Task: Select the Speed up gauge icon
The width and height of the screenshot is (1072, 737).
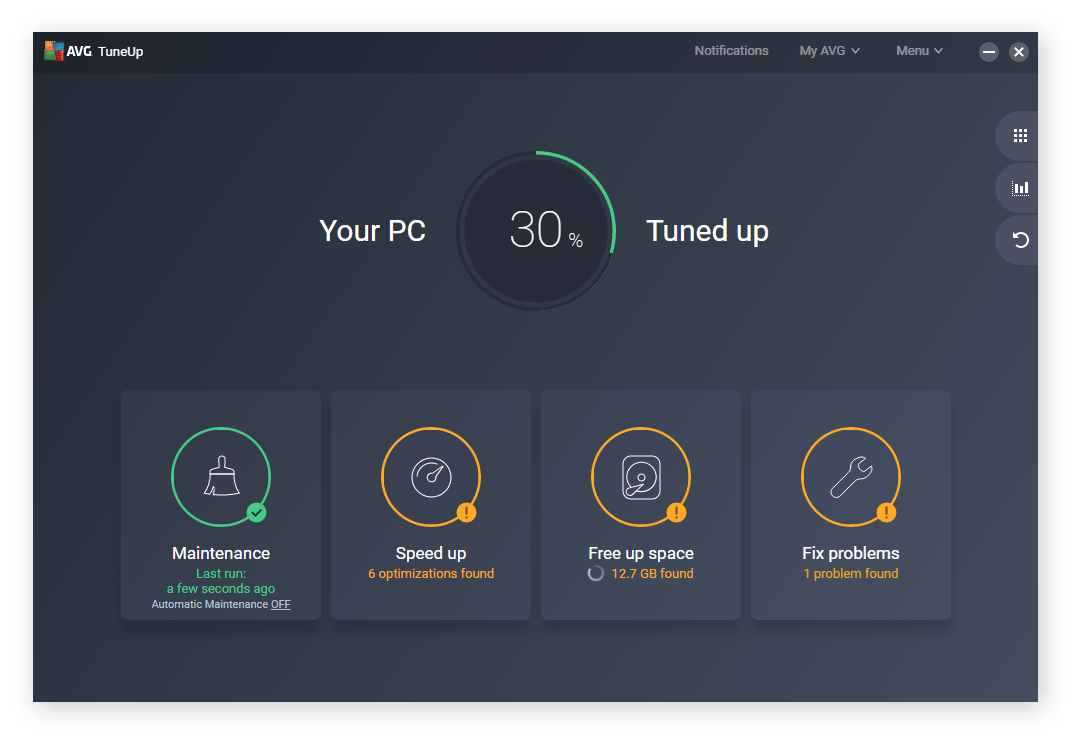Action: pos(430,475)
